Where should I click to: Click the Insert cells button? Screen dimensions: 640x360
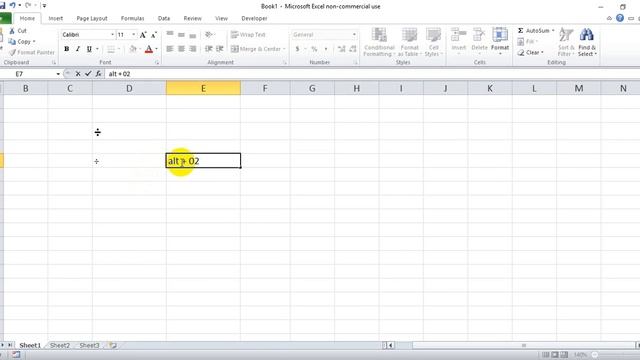[459, 41]
